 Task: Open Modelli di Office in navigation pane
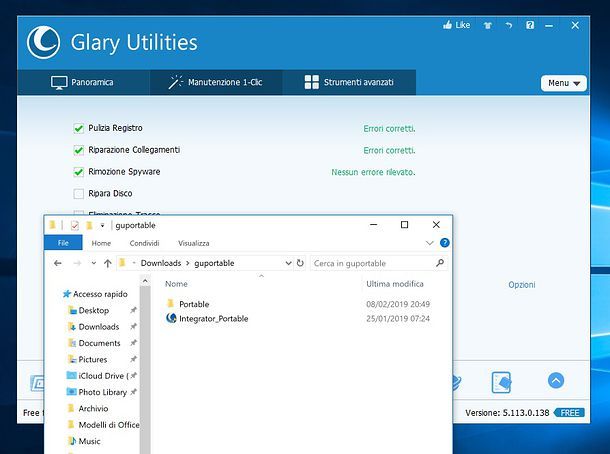(x=109, y=425)
